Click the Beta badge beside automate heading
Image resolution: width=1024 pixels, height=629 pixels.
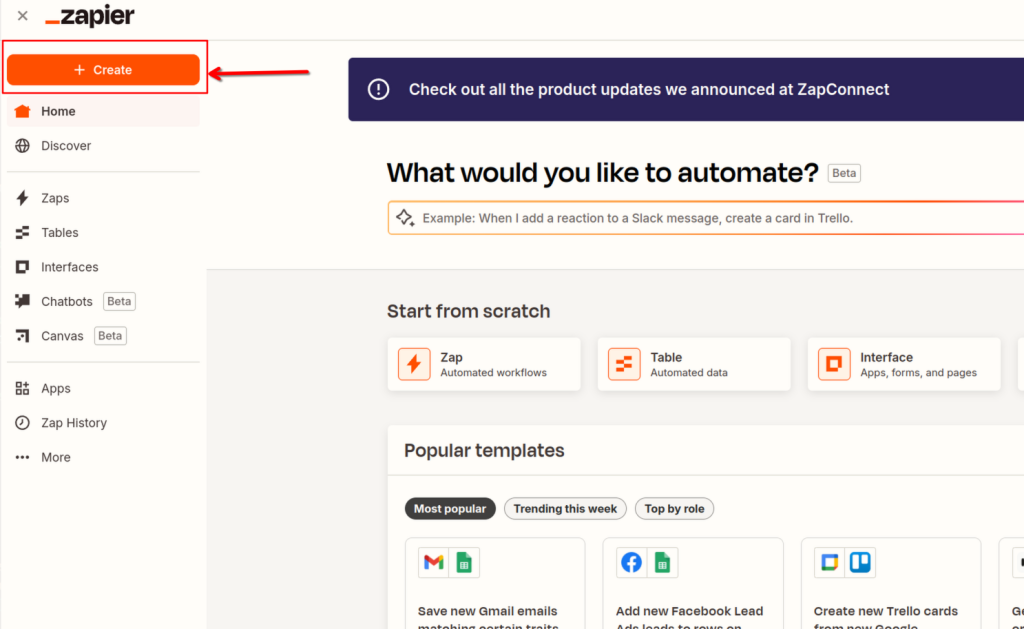[x=844, y=173]
